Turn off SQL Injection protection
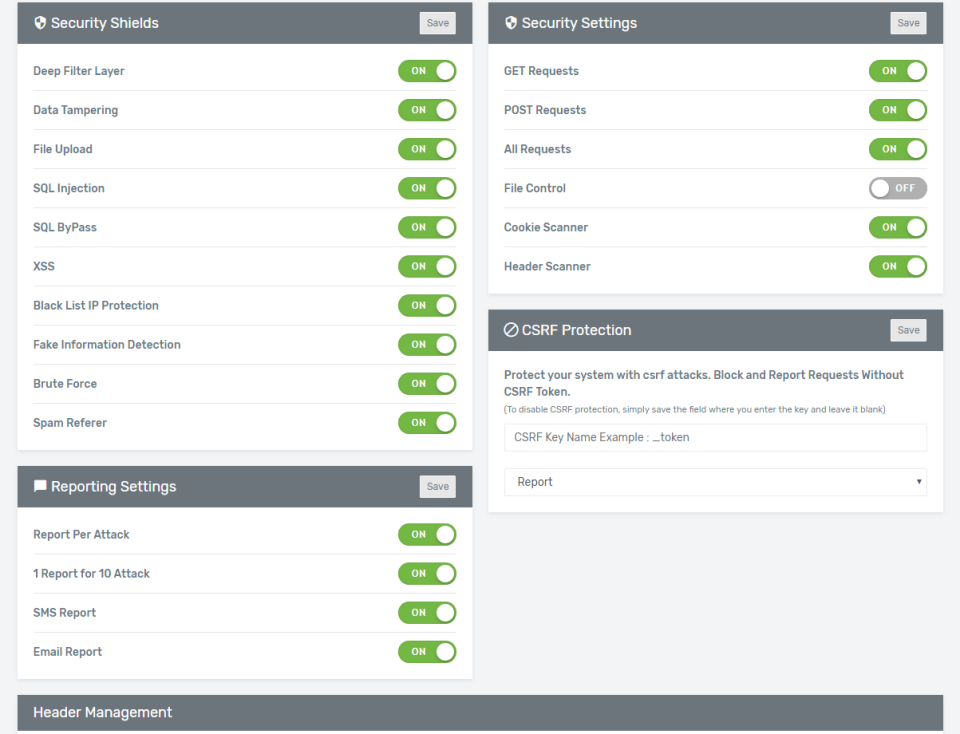 tap(427, 188)
